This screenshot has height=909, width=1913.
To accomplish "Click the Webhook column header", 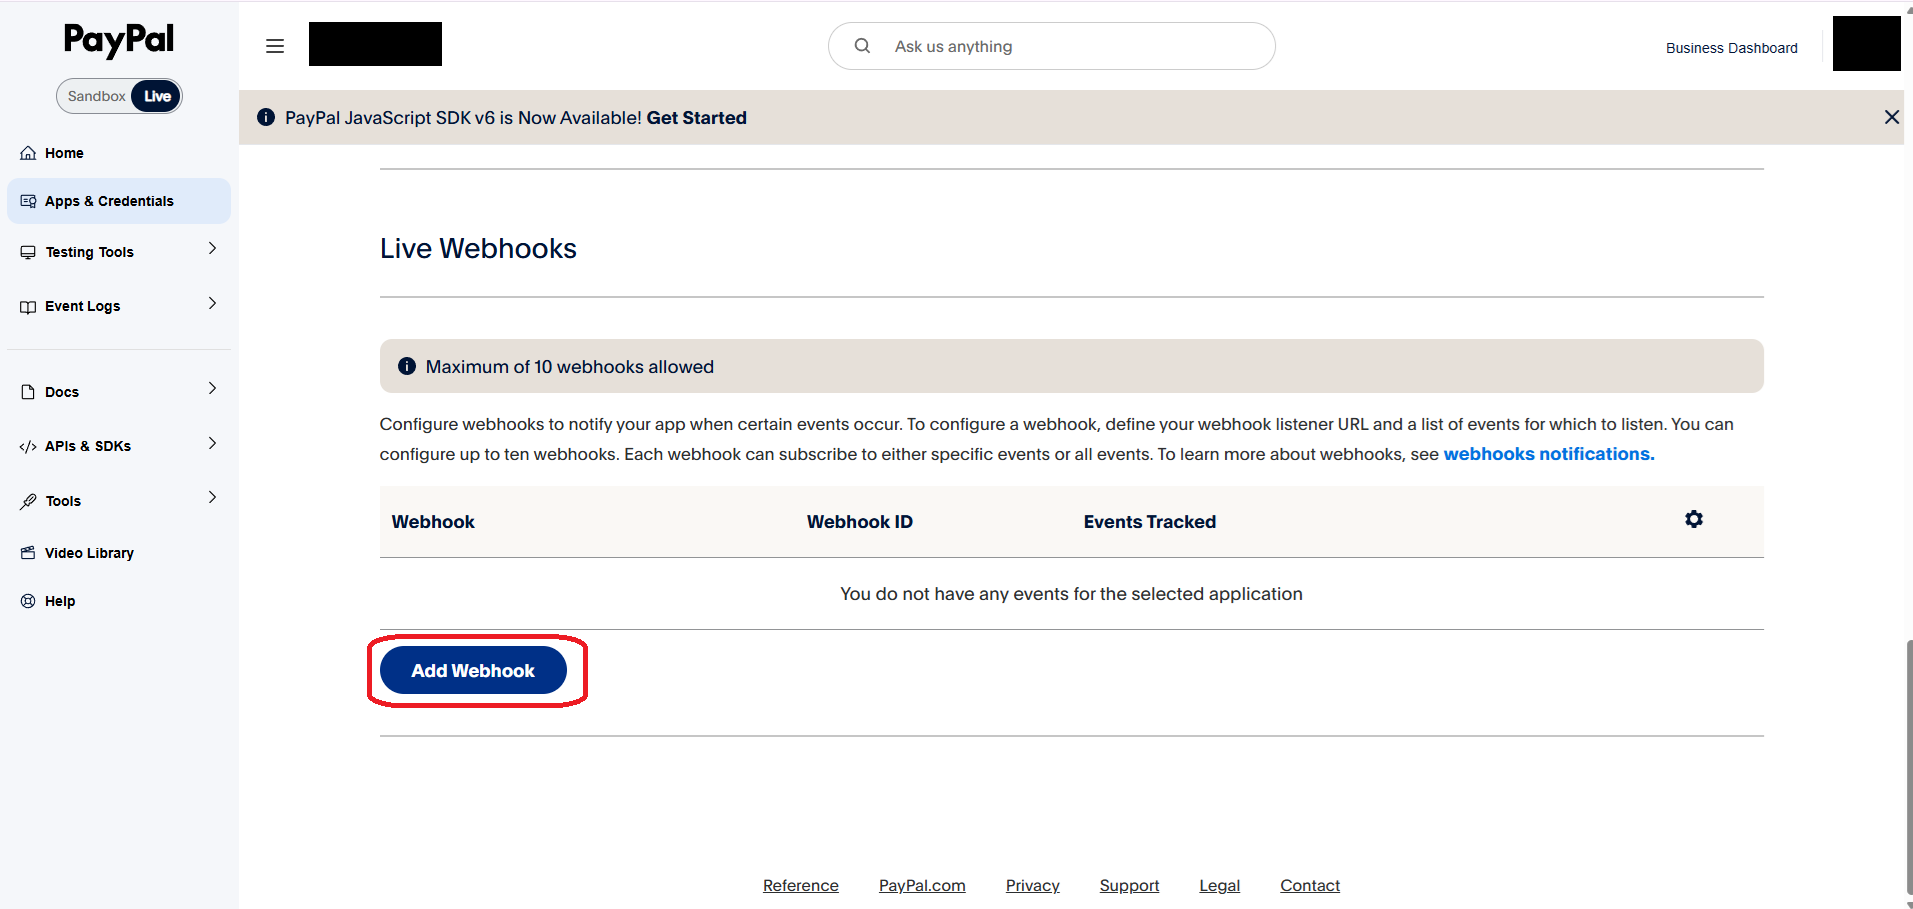I will [x=433, y=522].
